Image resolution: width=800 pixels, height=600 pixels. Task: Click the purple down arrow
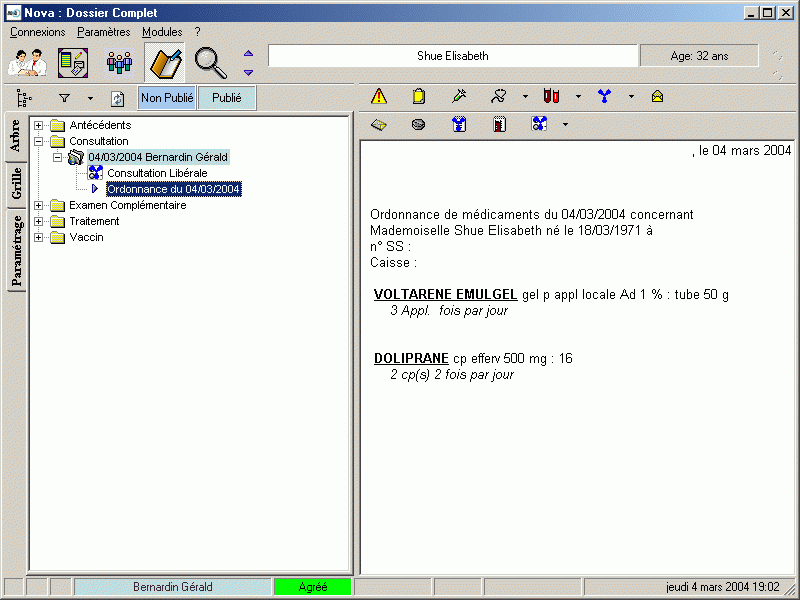248,72
